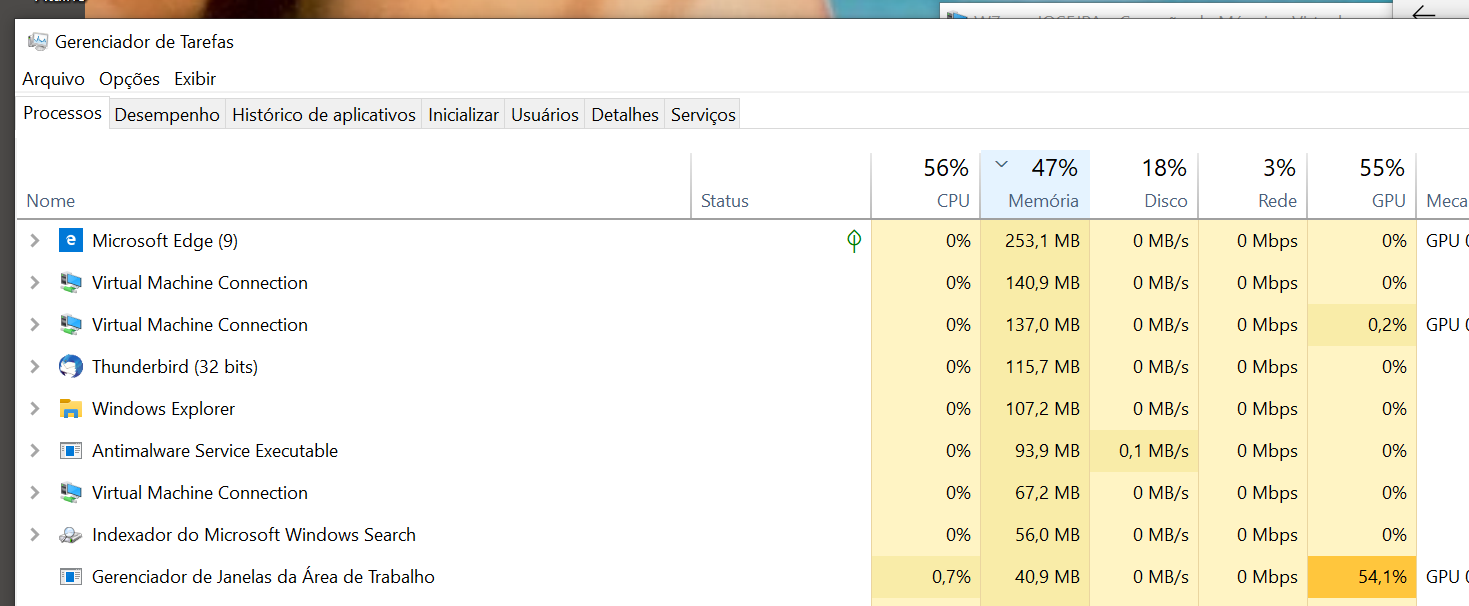Expand the Virtual Machine Connection using 67,2 MB

click(x=35, y=493)
